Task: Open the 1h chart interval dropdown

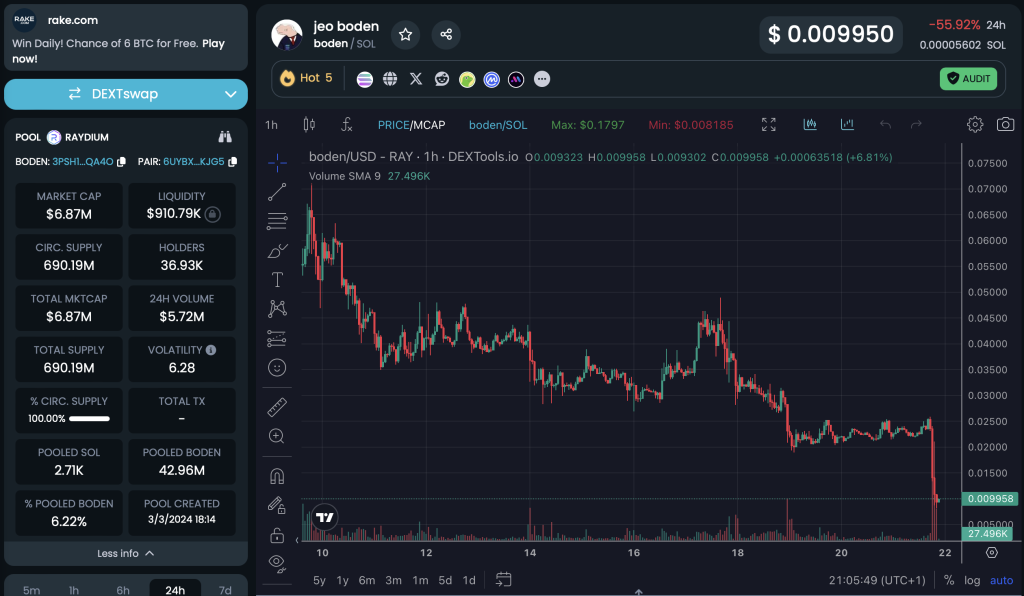Action: 272,125
